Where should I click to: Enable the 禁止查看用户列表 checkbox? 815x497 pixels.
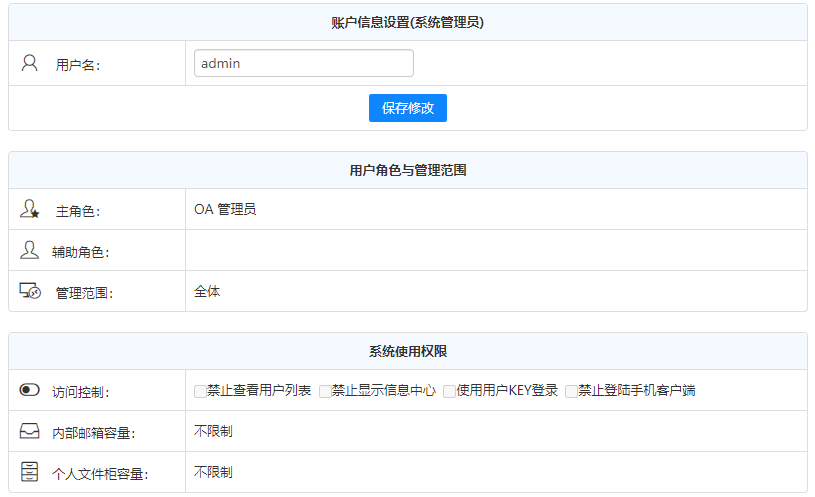[200, 391]
